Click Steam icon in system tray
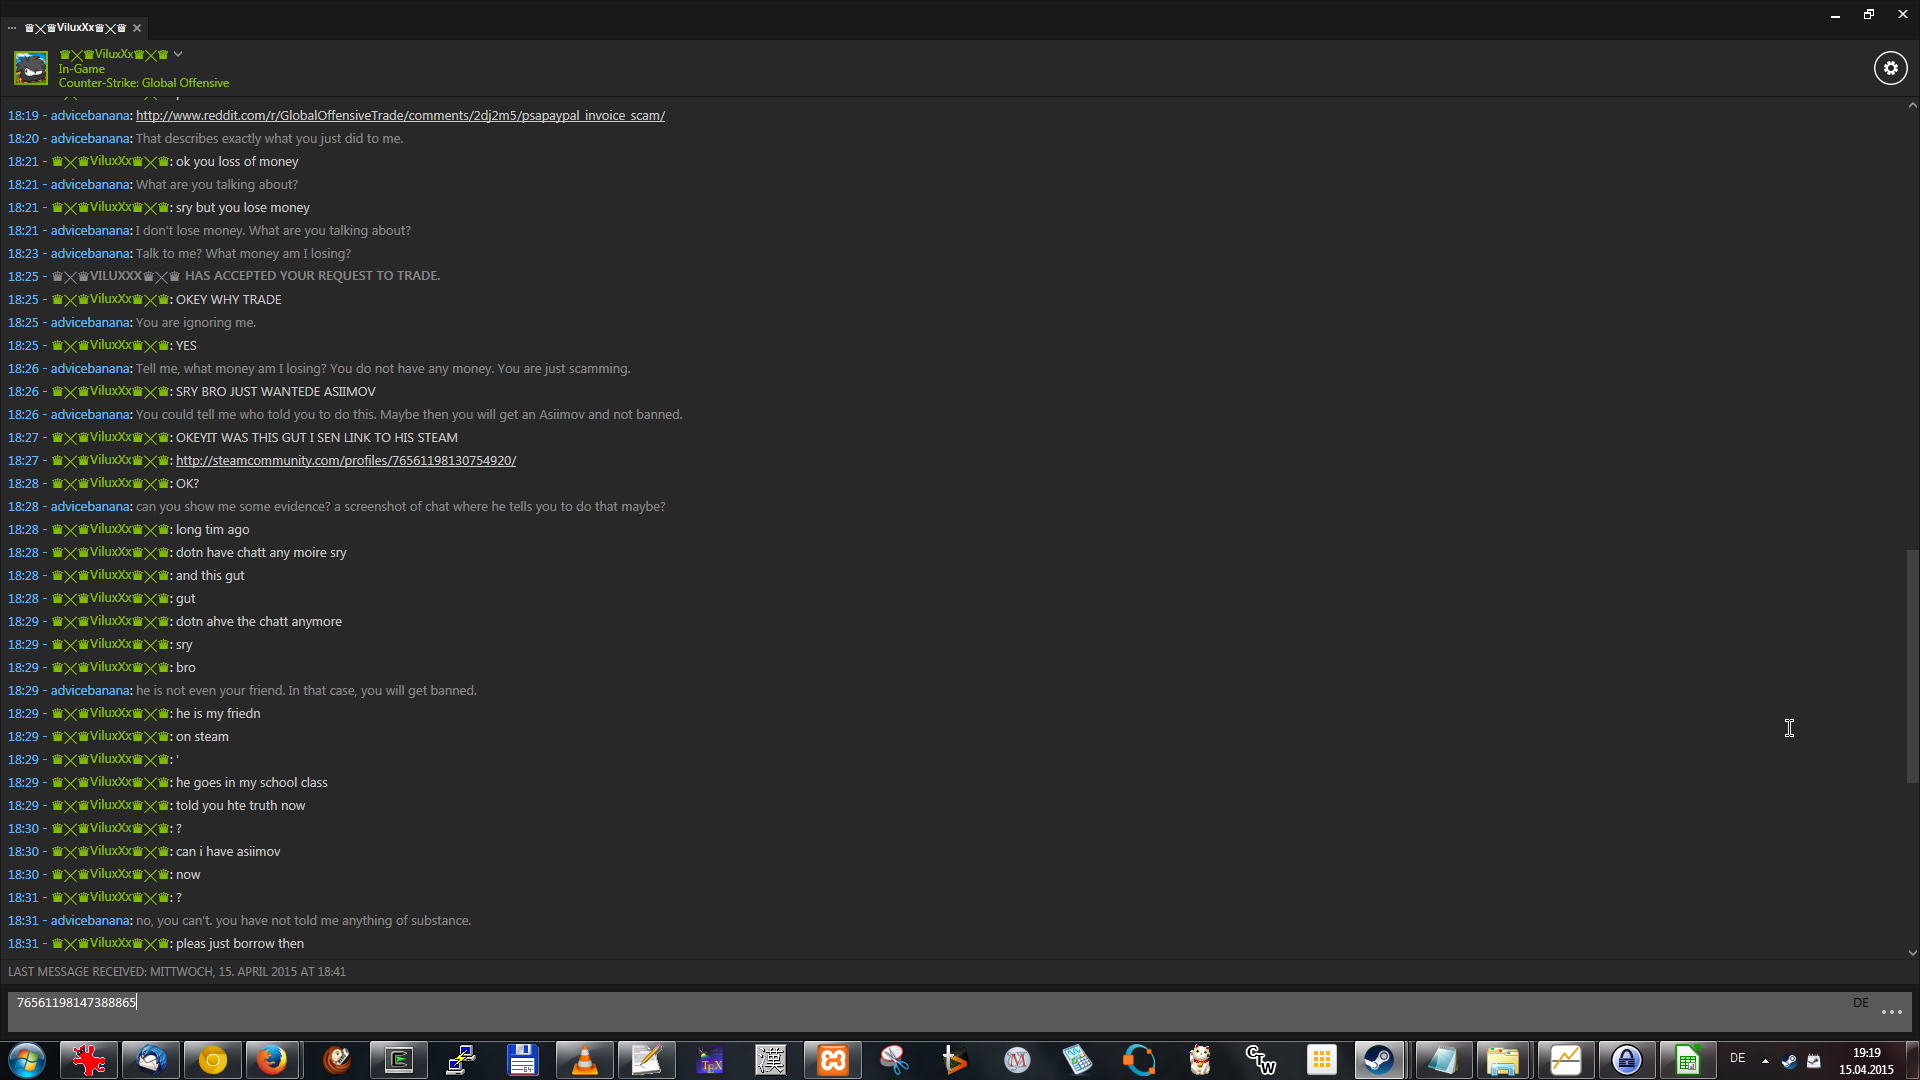The image size is (1920, 1080). 1789,1061
